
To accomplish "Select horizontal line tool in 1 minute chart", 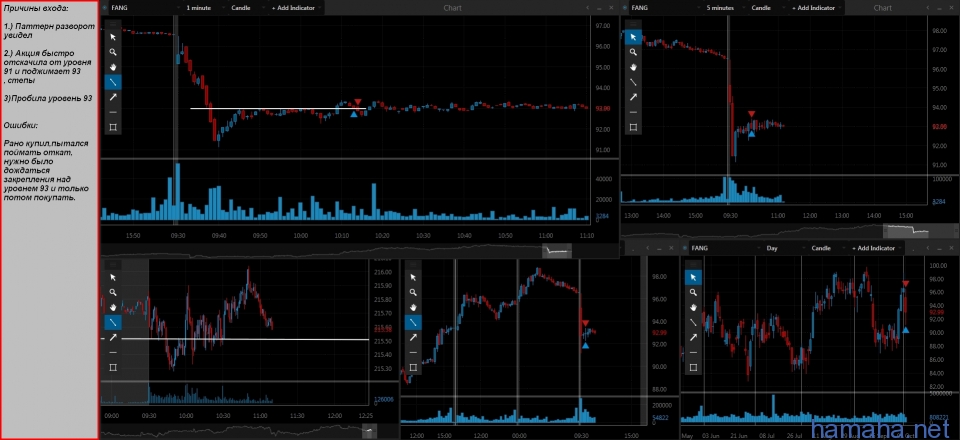I will coord(113,112).
